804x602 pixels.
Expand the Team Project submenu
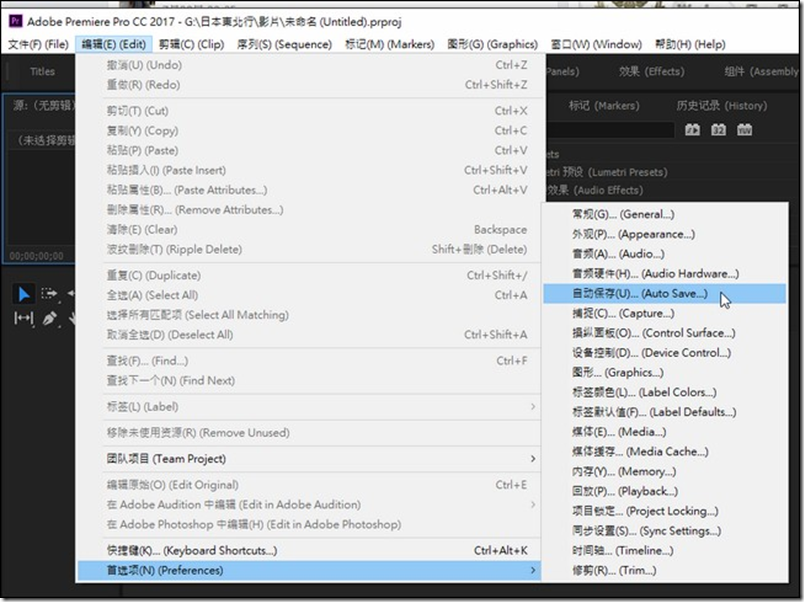coord(309,459)
